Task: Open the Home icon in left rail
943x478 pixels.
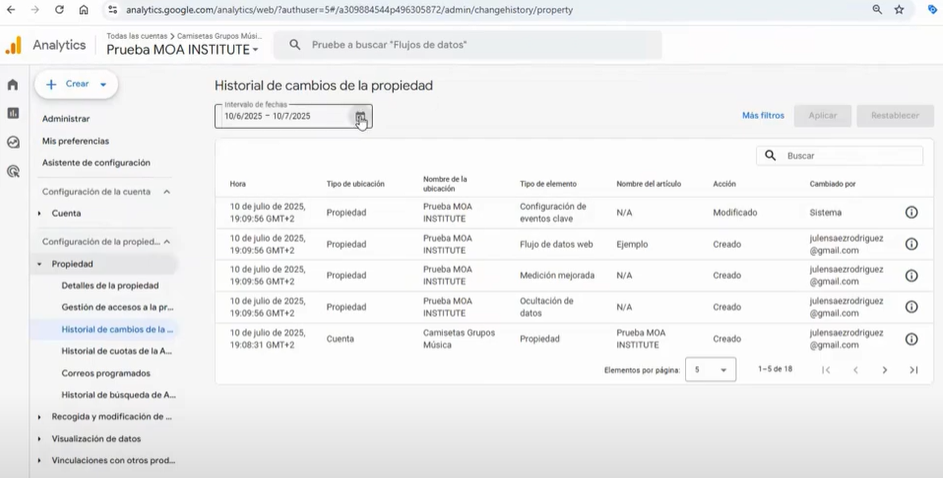Action: point(13,85)
